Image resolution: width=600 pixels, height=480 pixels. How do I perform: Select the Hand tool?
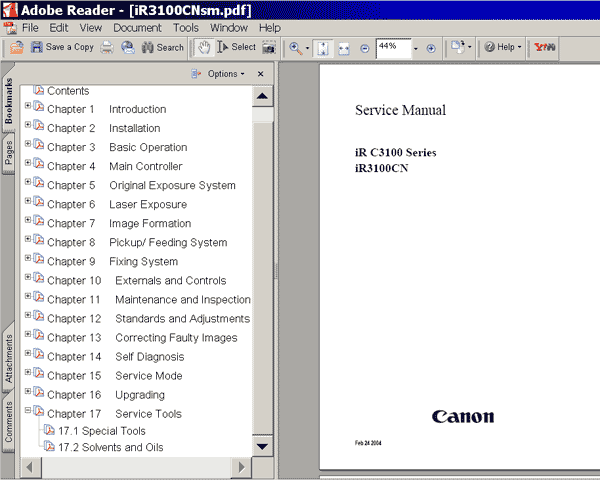(204, 48)
